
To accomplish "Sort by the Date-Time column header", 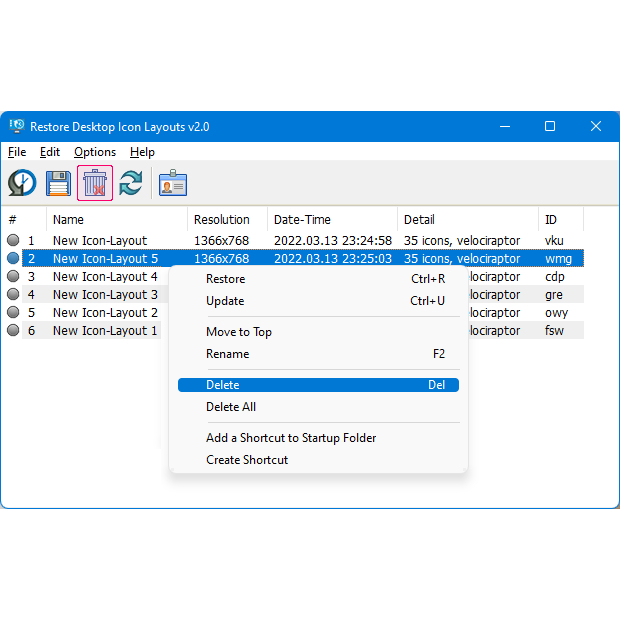I will [302, 220].
